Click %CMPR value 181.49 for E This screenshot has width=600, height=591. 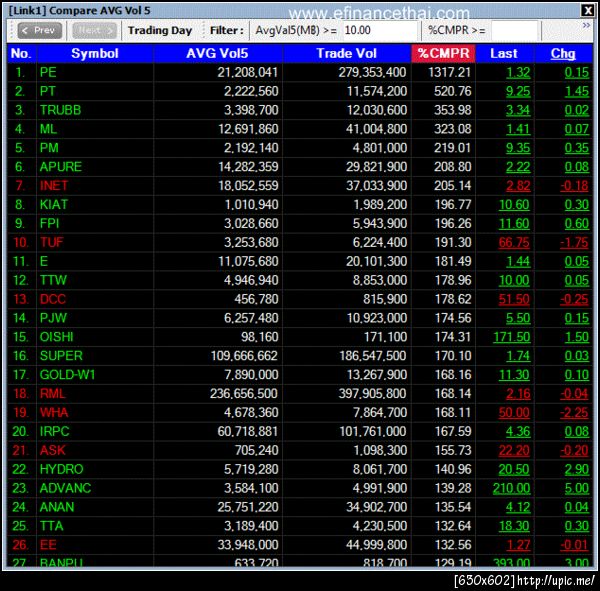pyautogui.click(x=453, y=261)
